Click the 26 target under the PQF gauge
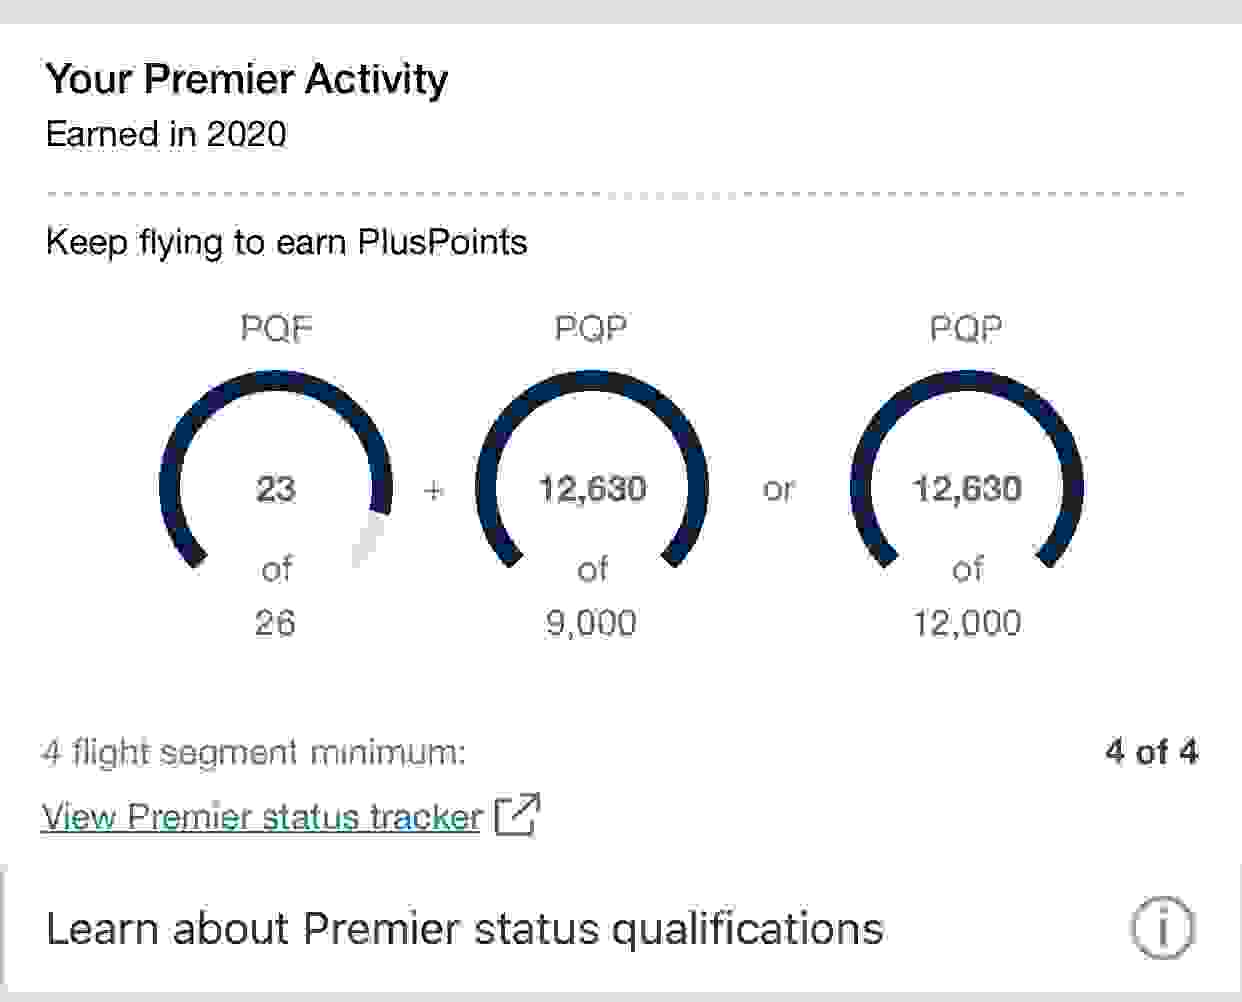The height and width of the screenshot is (1002, 1242). (275, 623)
